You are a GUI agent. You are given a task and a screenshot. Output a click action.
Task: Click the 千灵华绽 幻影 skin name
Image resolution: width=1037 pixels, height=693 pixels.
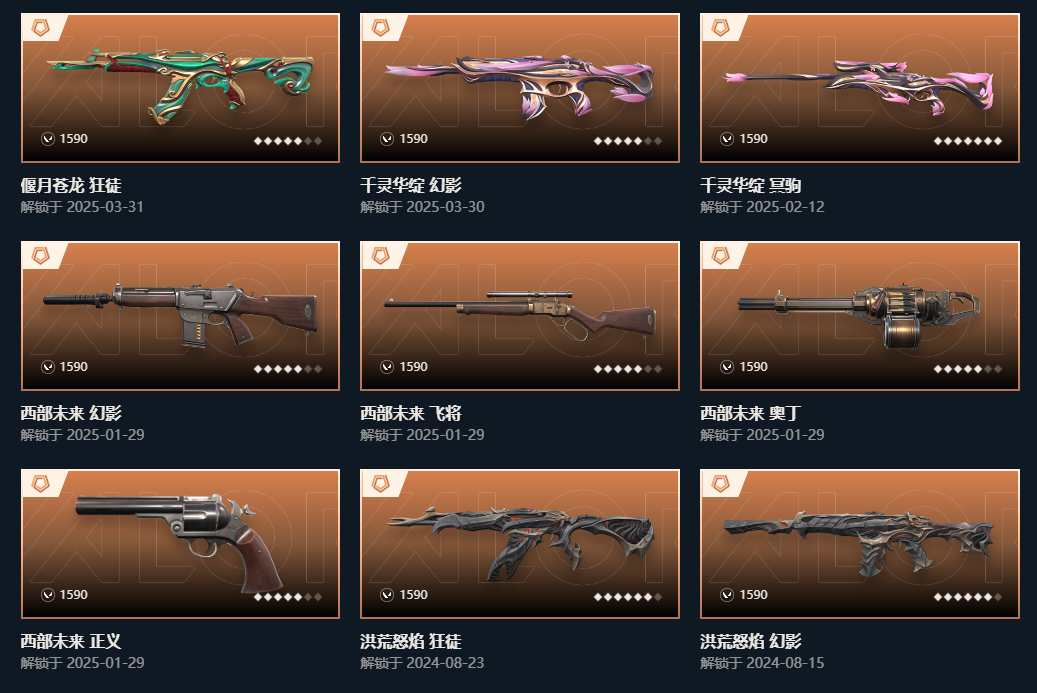click(x=411, y=185)
